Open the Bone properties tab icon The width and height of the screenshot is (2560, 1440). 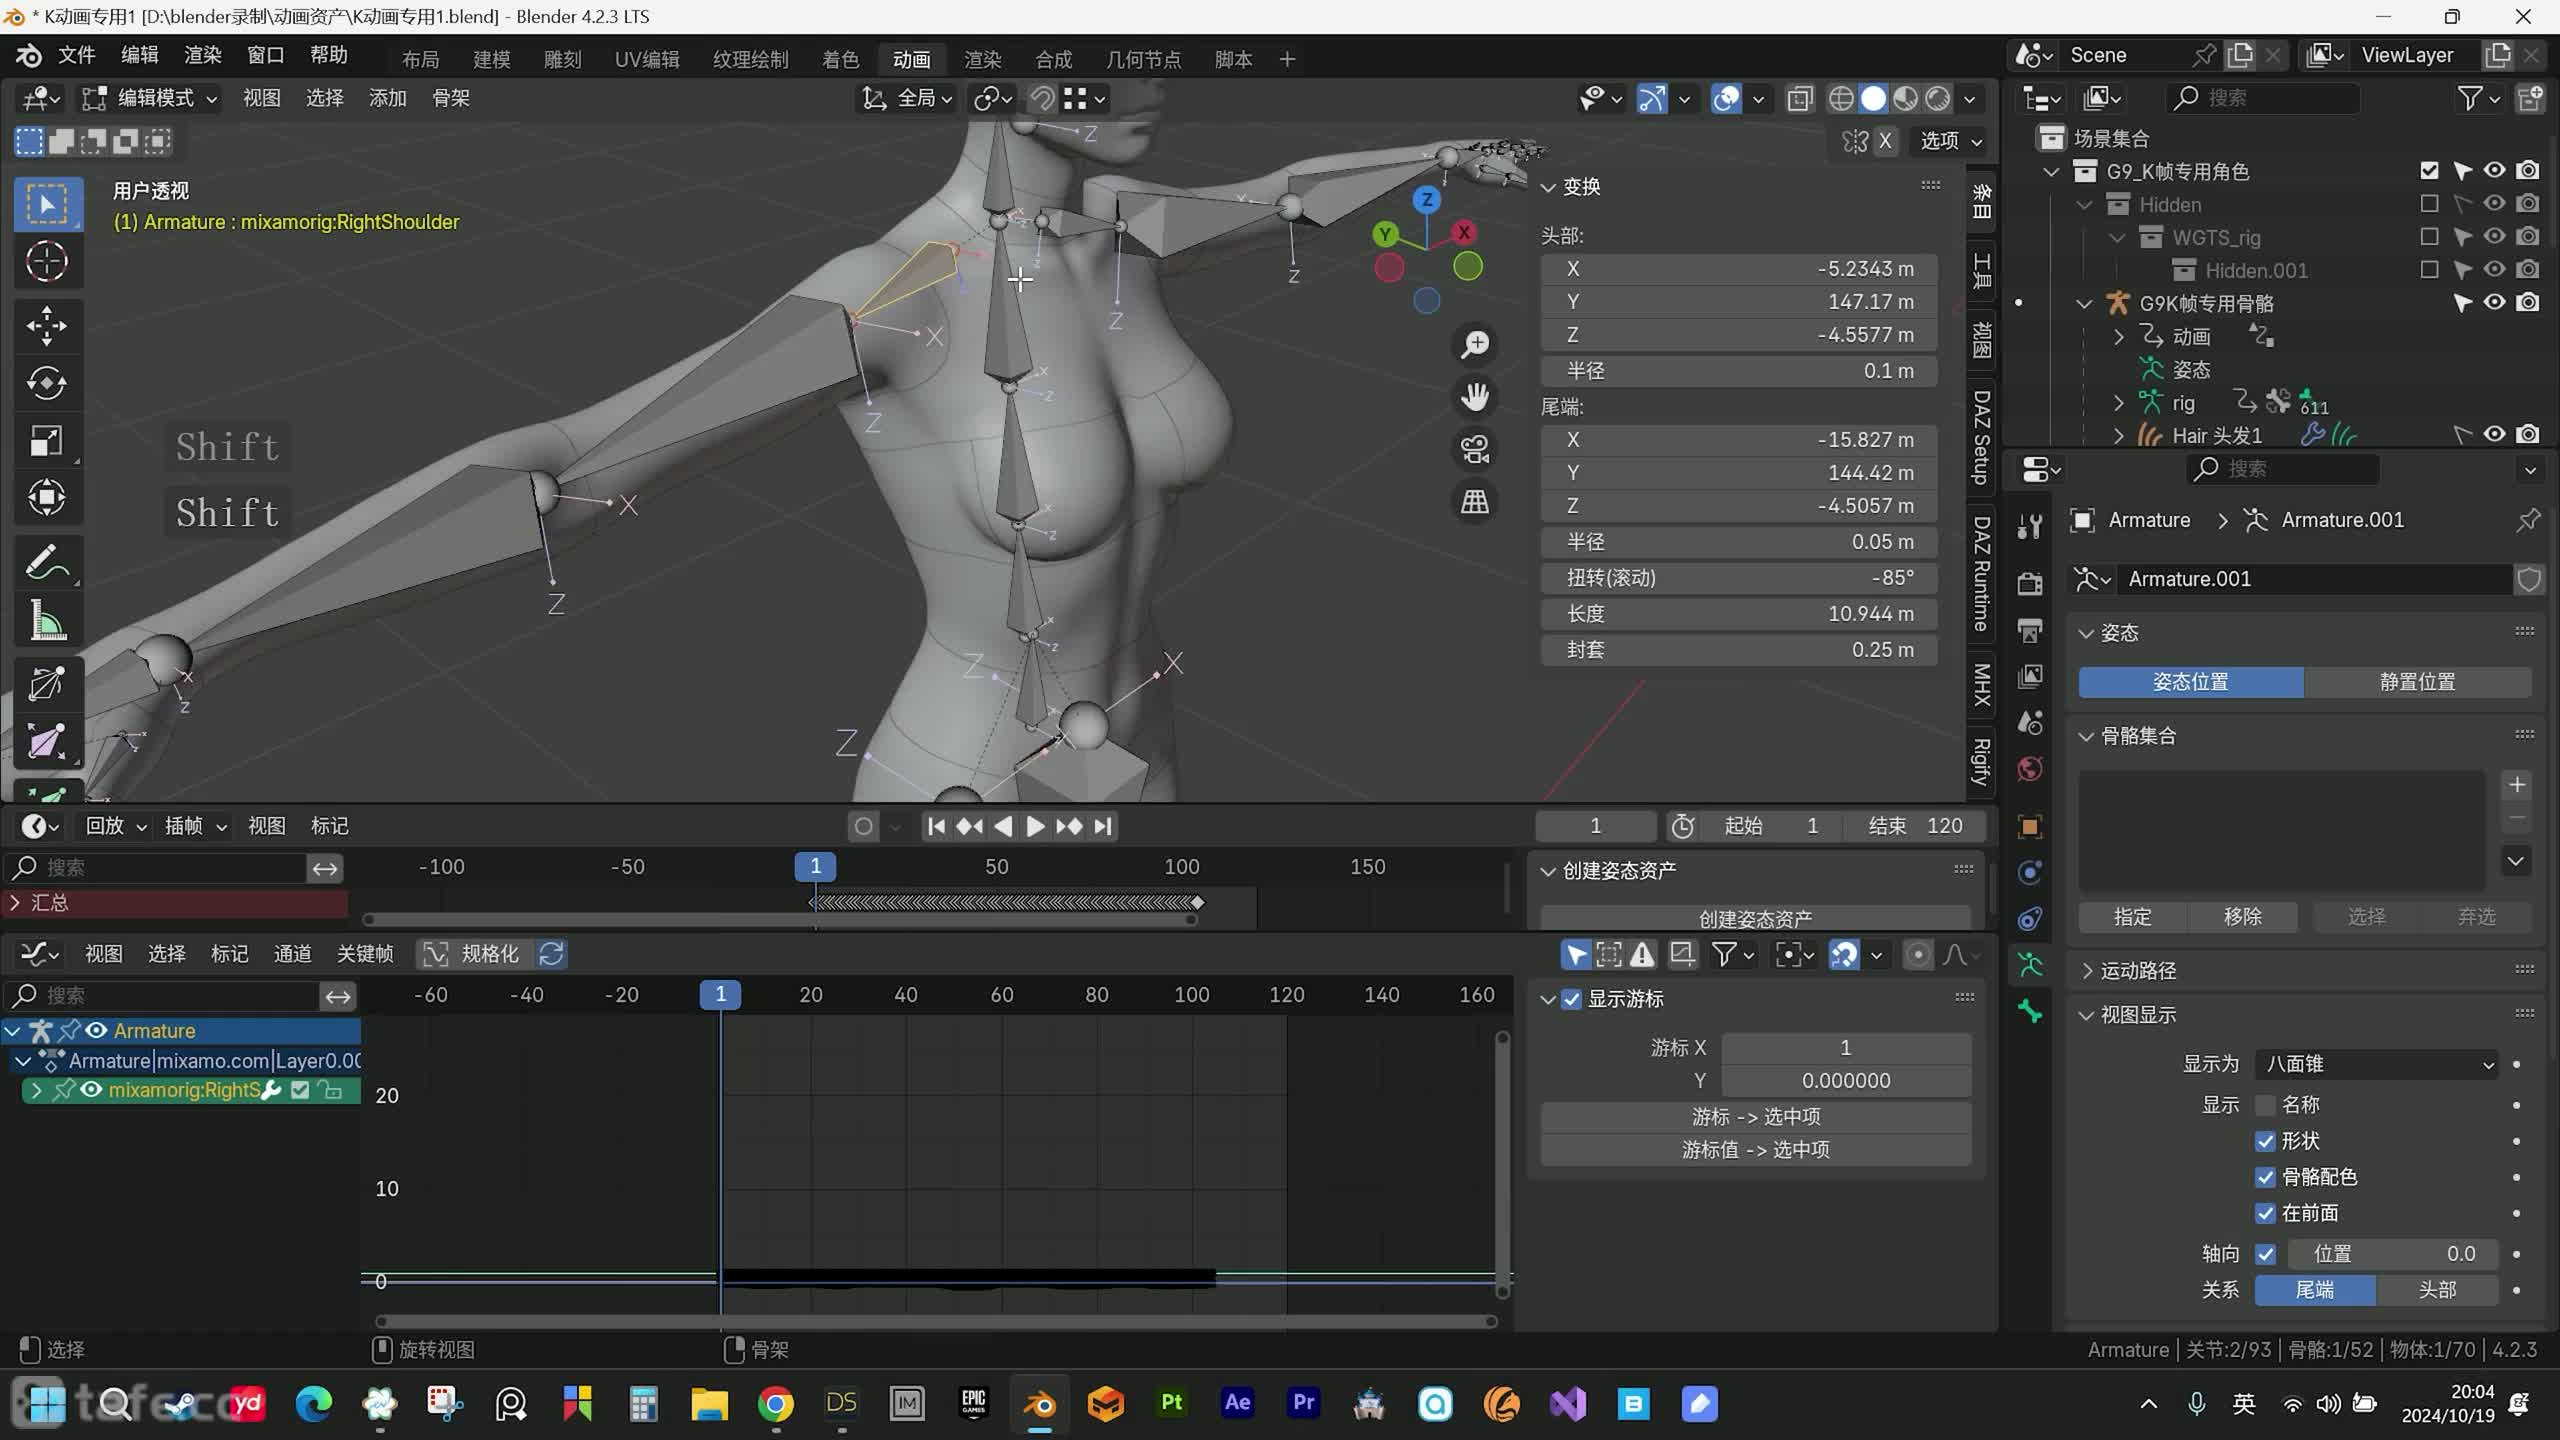[x=2030, y=1012]
